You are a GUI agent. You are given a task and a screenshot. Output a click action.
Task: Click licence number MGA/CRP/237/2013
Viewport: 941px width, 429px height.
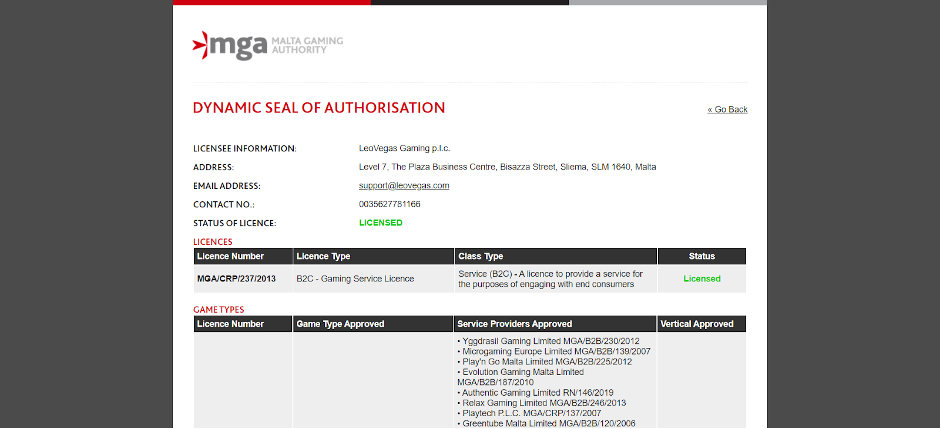click(x=236, y=279)
